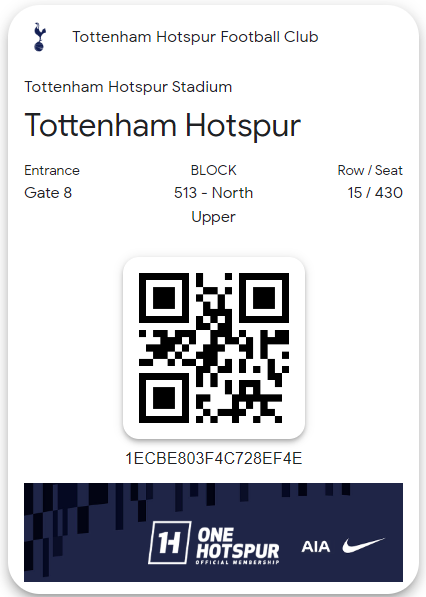Click the navy membership banner image
Screen dimensions: 426x597
[213, 532]
